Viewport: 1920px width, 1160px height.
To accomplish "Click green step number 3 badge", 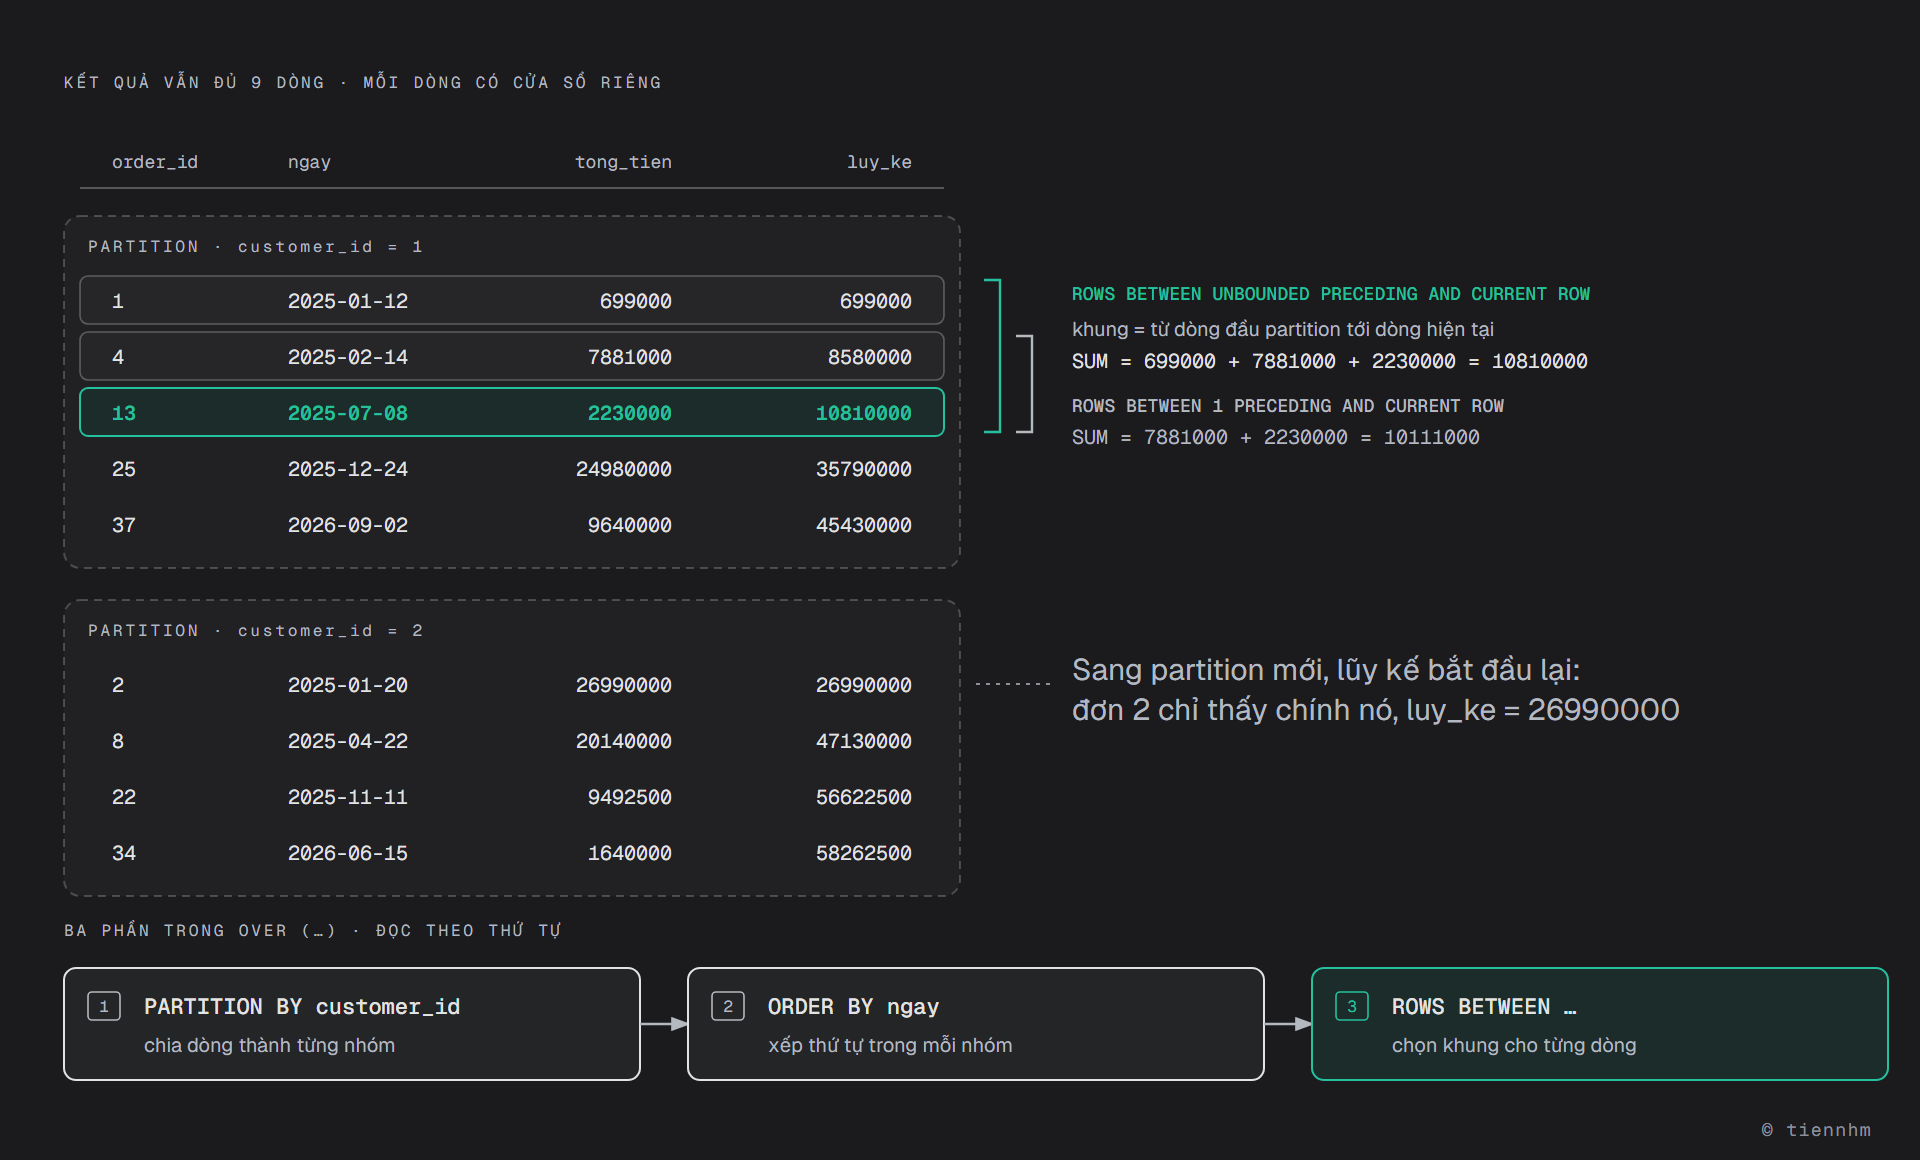I will [x=1352, y=1006].
